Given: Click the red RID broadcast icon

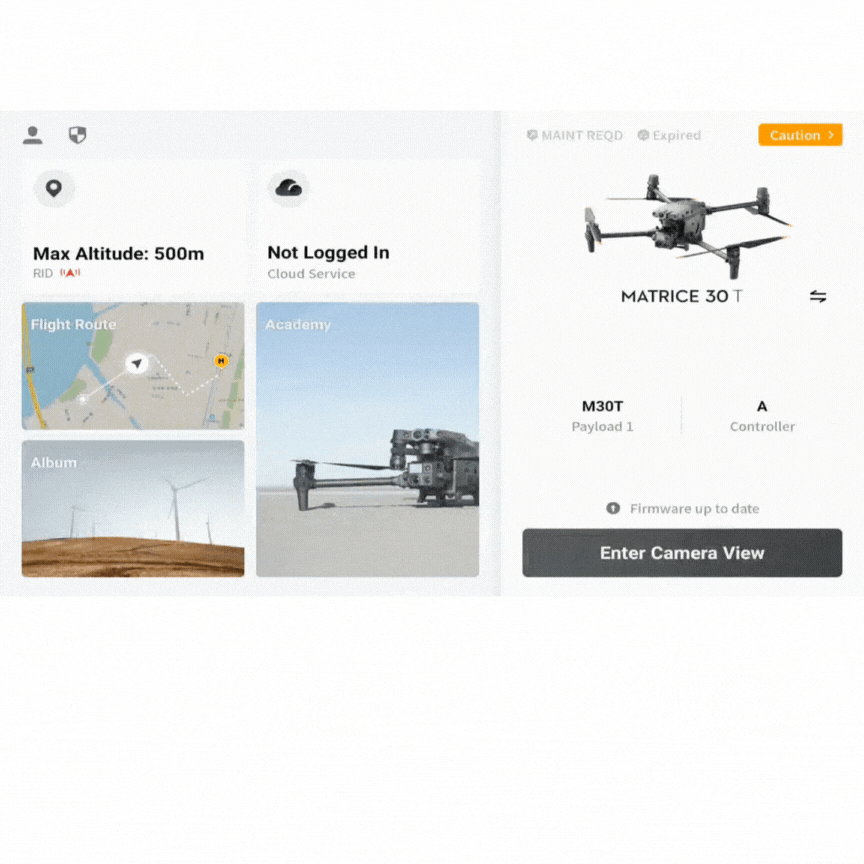Looking at the screenshot, I should 70,273.
